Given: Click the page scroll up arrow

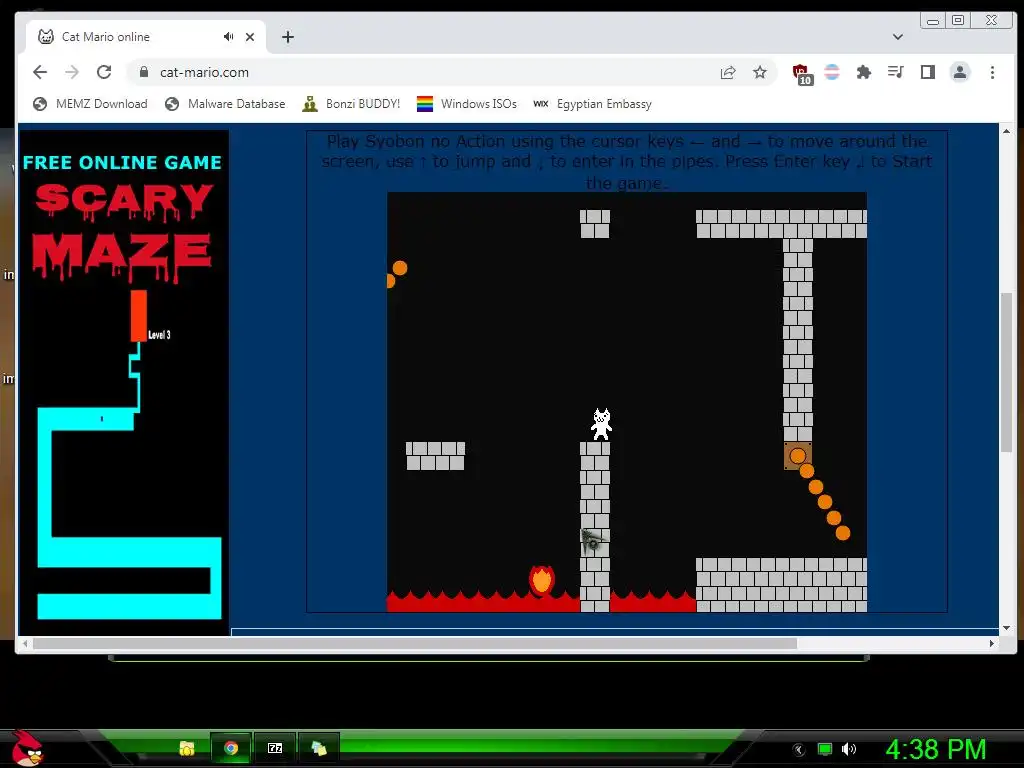Looking at the screenshot, I should point(1006,131).
